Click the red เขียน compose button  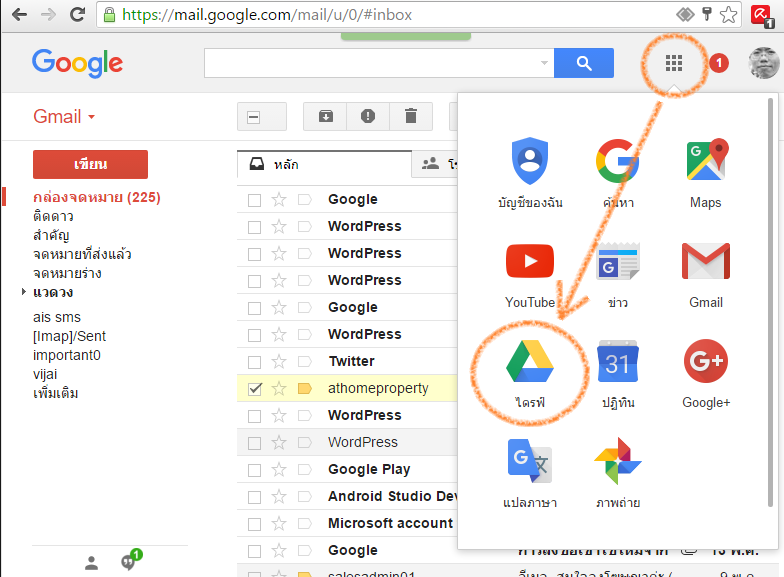coord(90,164)
